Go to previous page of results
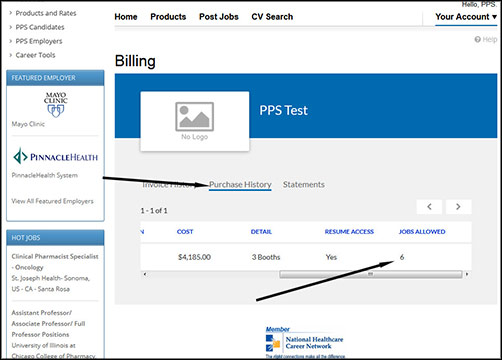 click(429, 207)
